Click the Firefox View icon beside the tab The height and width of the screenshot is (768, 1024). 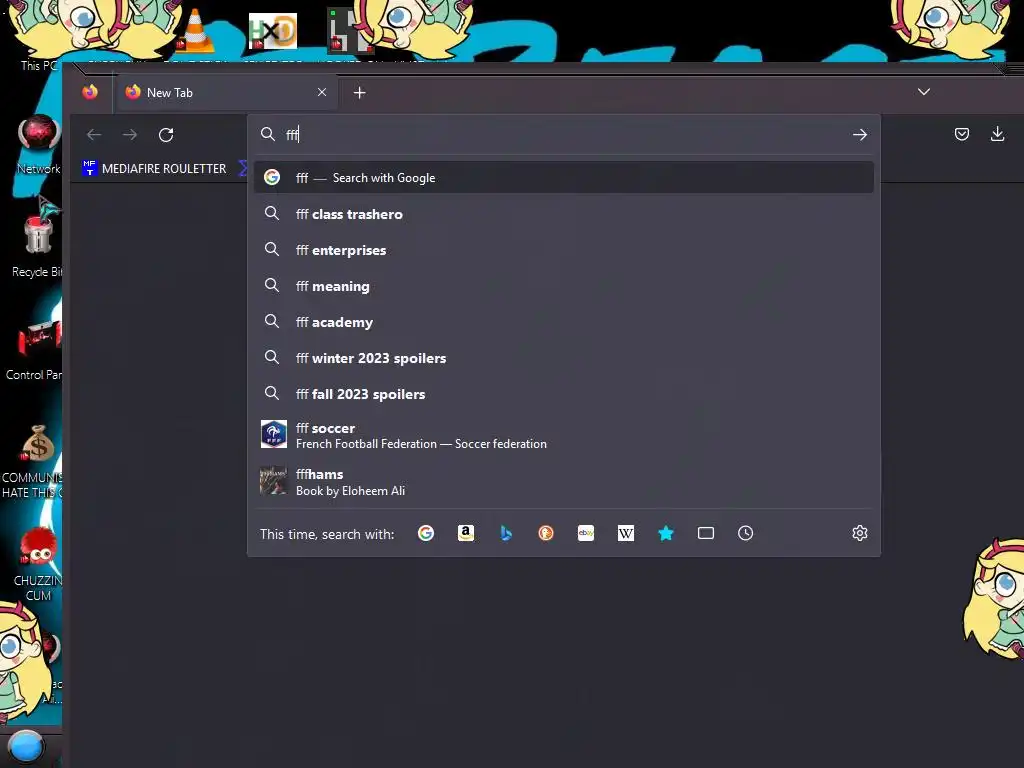pos(90,92)
